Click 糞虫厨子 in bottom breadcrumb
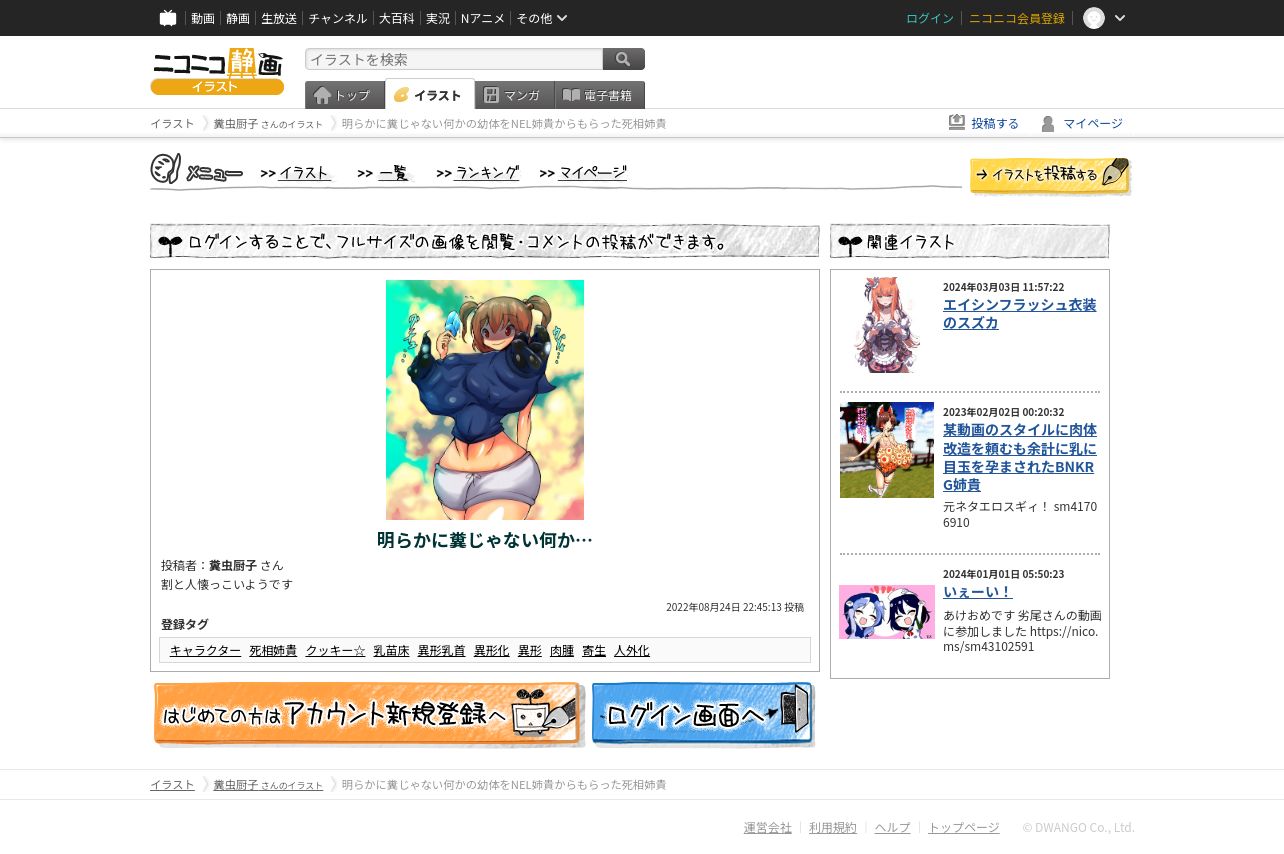This screenshot has height=854, width=1284. [x=235, y=784]
